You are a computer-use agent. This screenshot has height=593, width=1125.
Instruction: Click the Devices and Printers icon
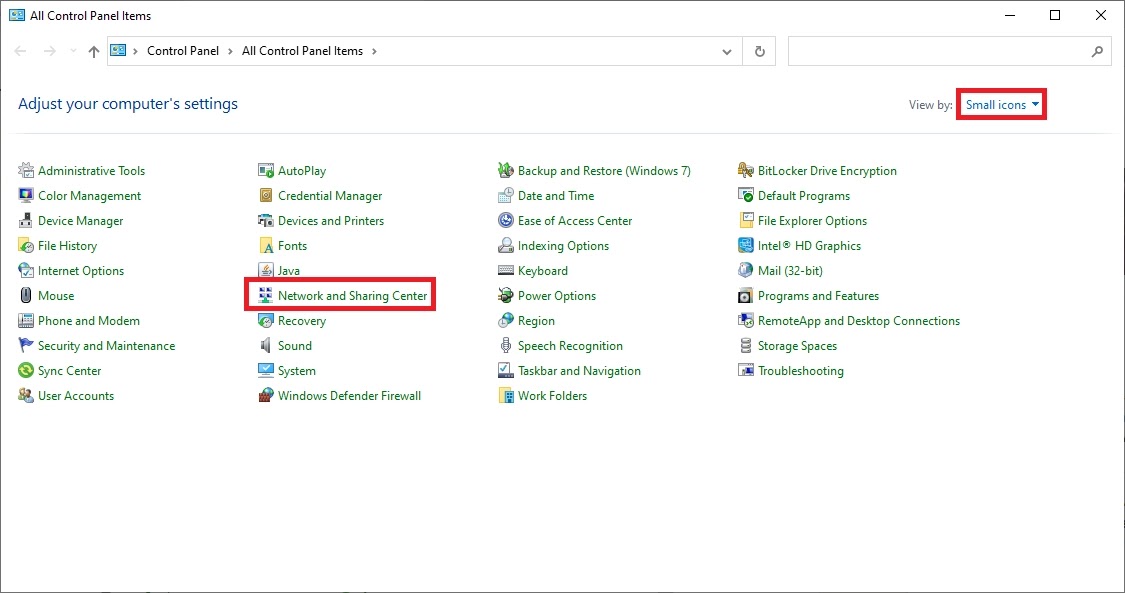pyautogui.click(x=266, y=221)
